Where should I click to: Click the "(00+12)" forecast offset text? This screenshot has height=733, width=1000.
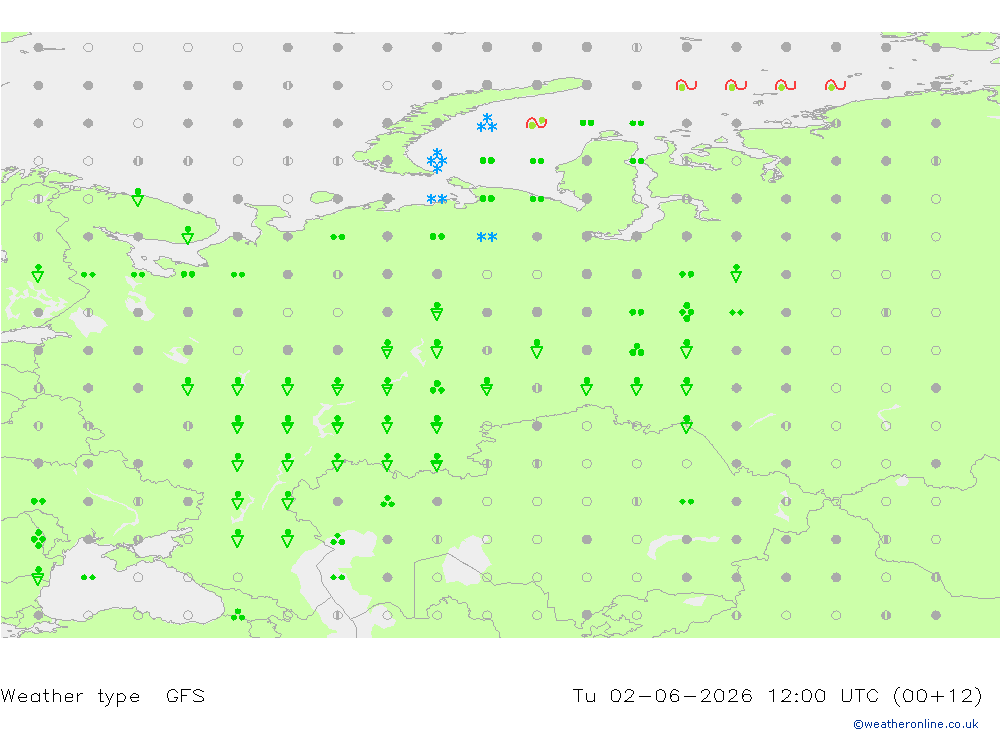point(938,695)
